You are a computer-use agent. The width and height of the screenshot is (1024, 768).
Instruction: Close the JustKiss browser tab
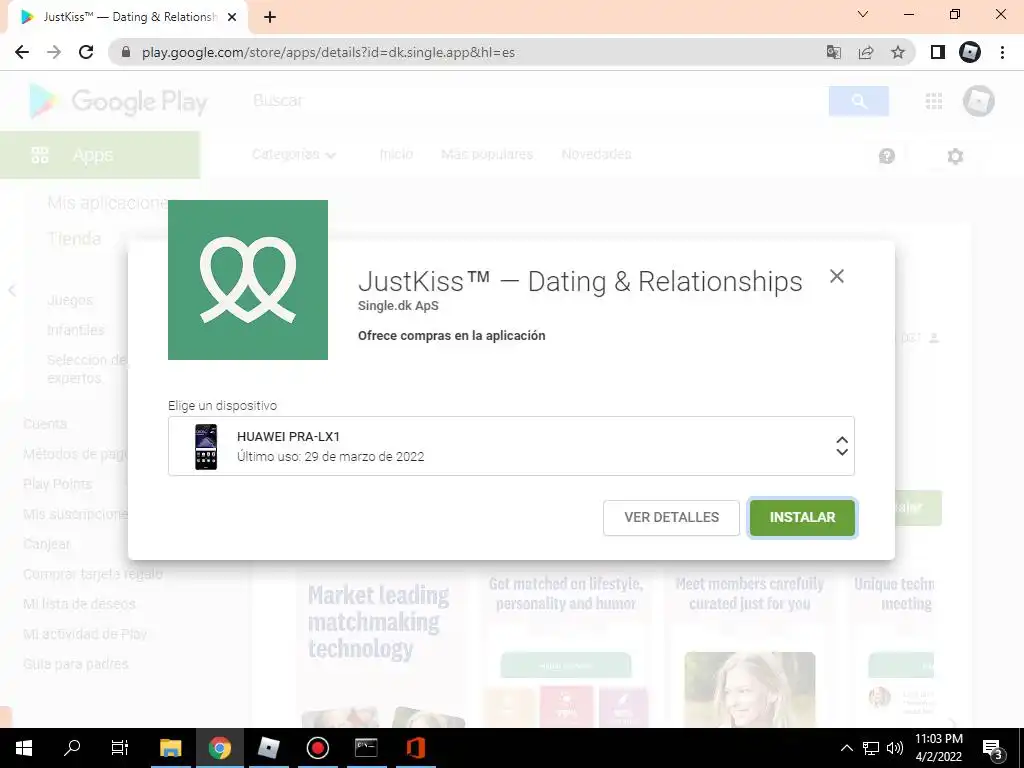tap(232, 17)
